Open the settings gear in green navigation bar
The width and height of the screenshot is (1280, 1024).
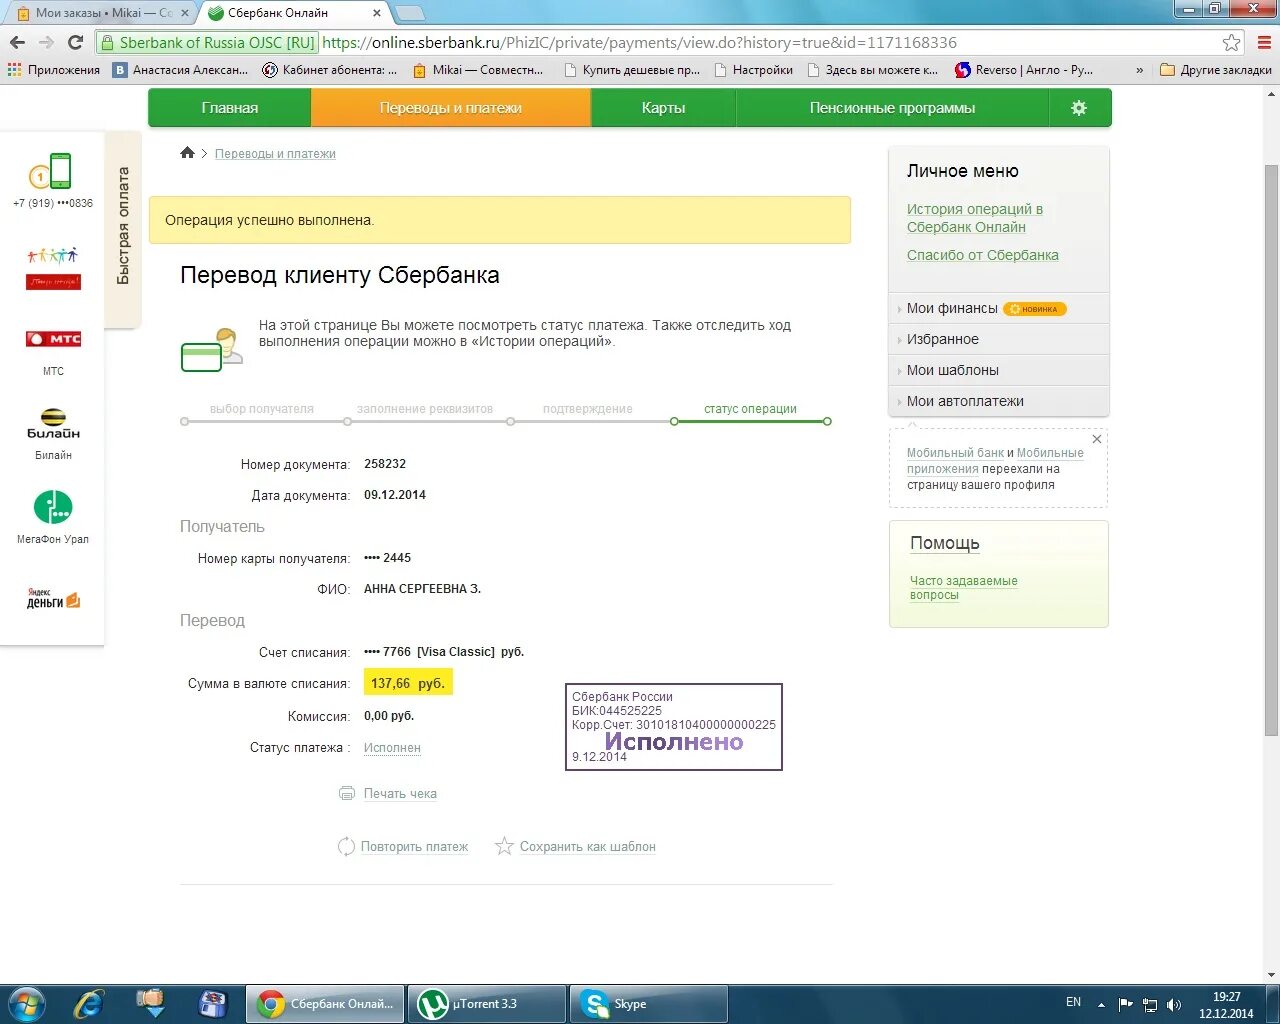coord(1079,108)
